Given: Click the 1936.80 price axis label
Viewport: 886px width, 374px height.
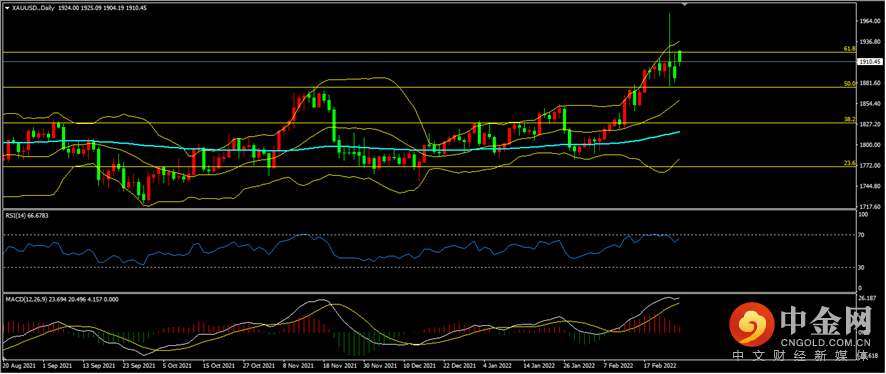Looking at the screenshot, I should (870, 42).
